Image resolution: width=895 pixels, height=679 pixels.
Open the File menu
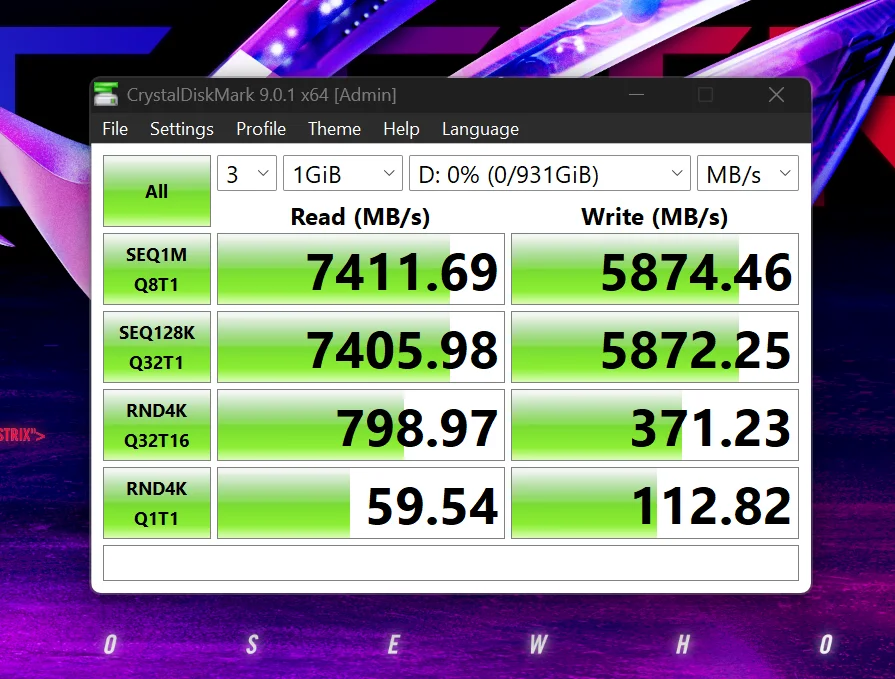(115, 129)
